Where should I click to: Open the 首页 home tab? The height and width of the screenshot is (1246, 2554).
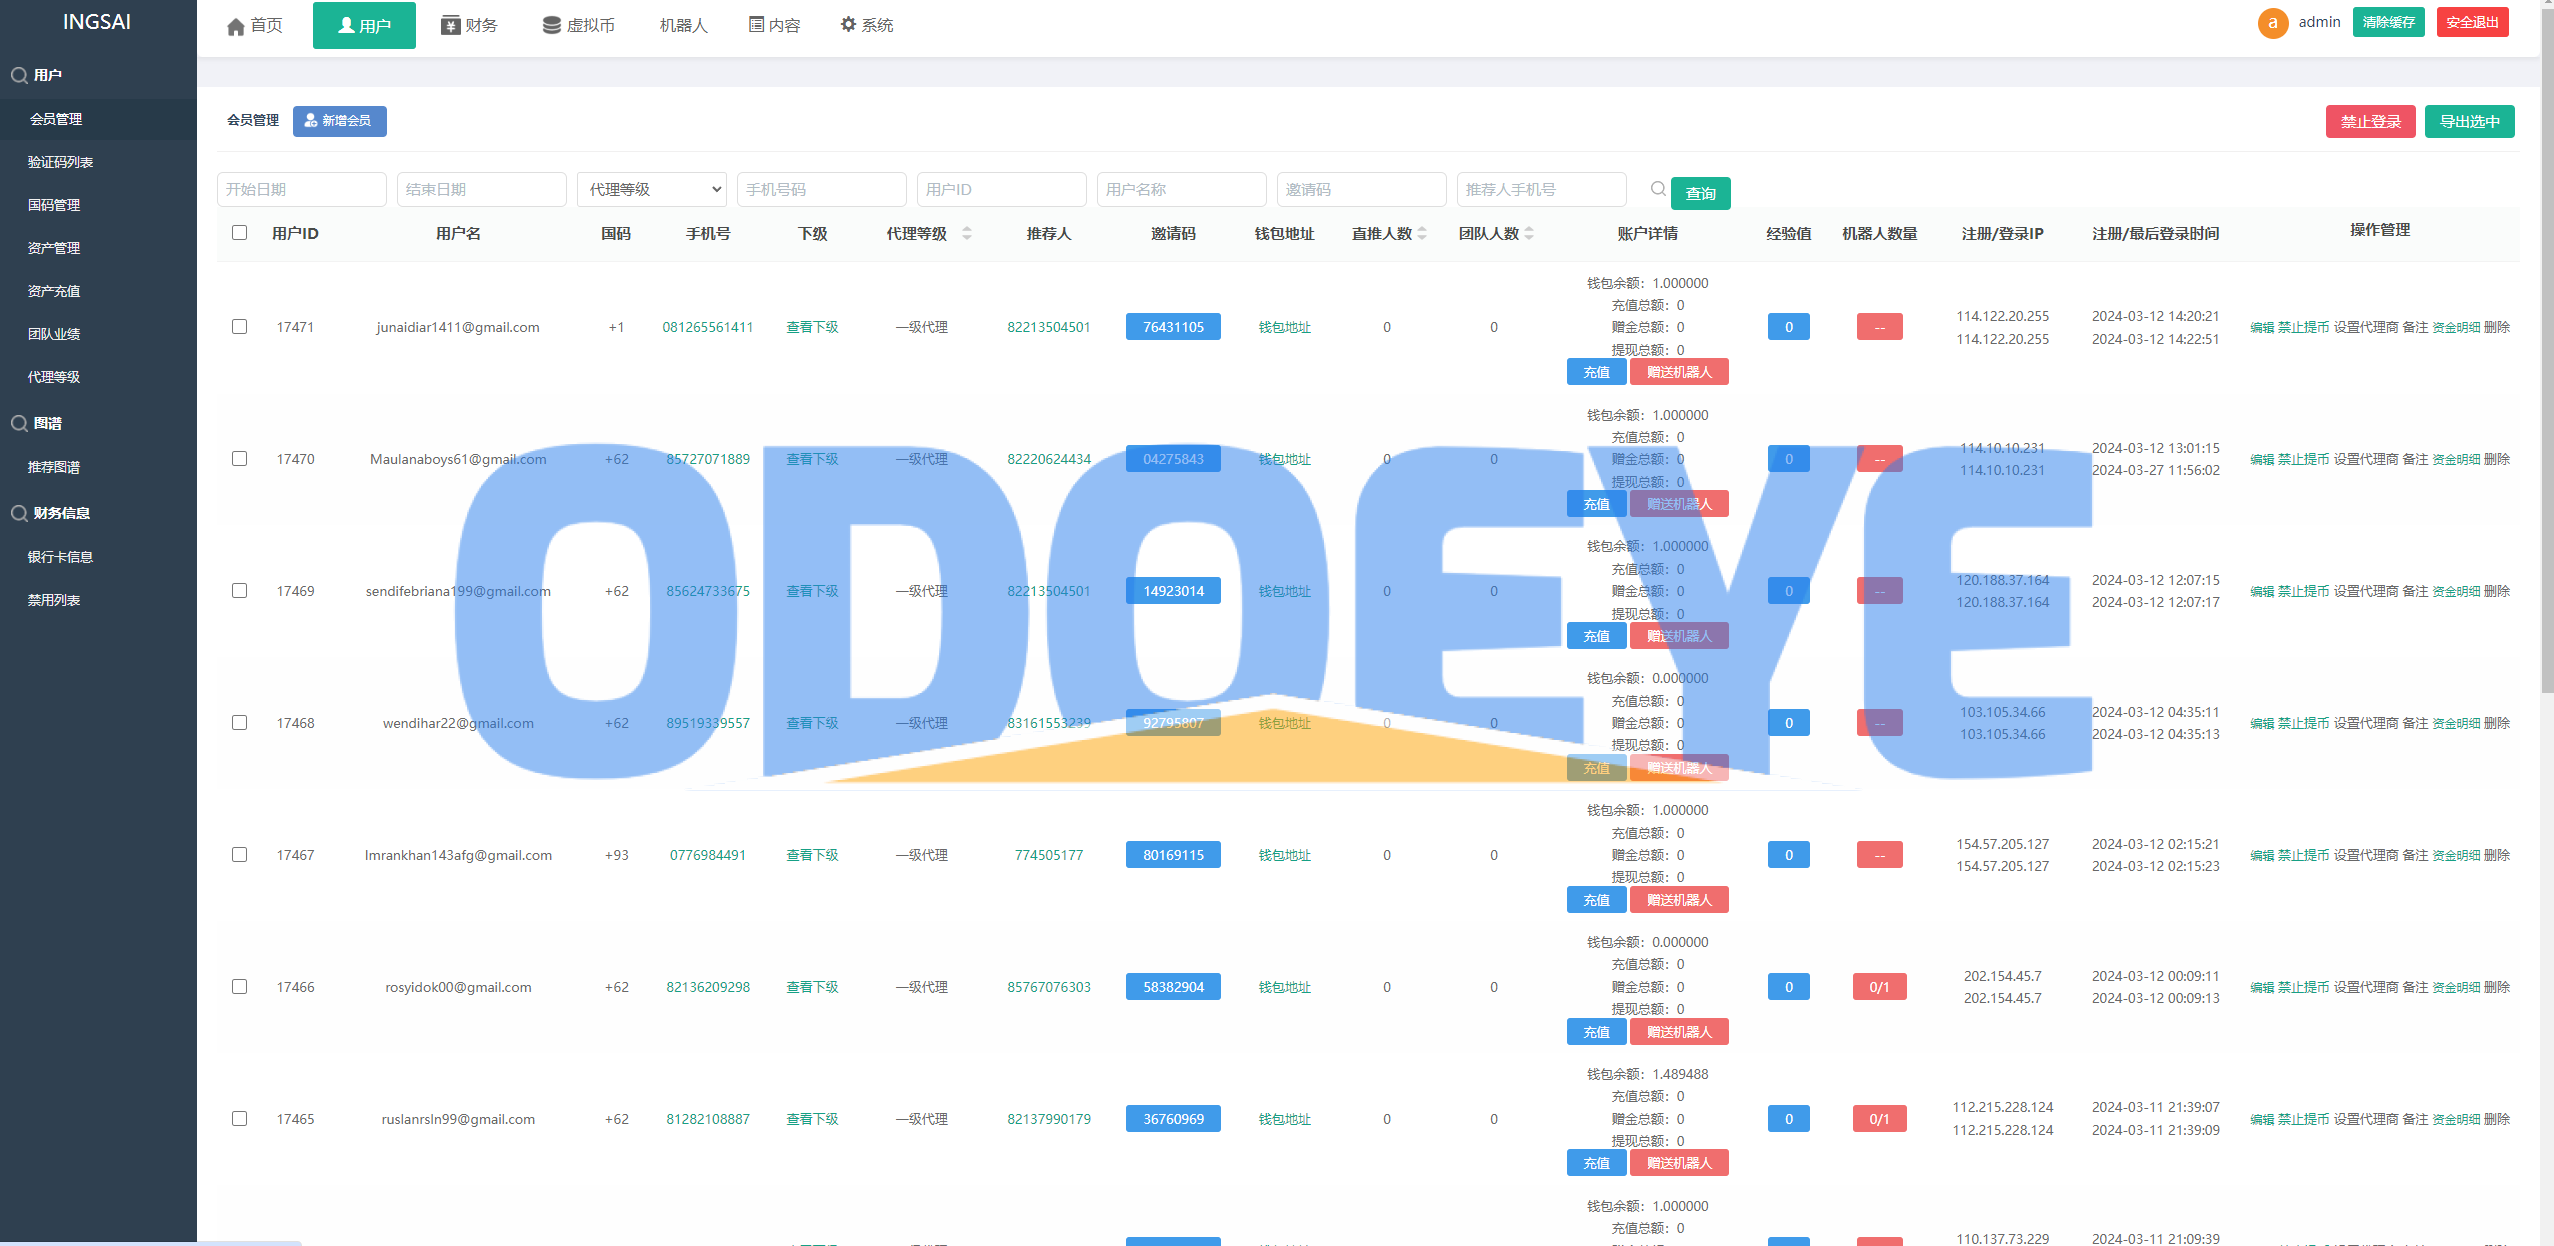[x=255, y=25]
